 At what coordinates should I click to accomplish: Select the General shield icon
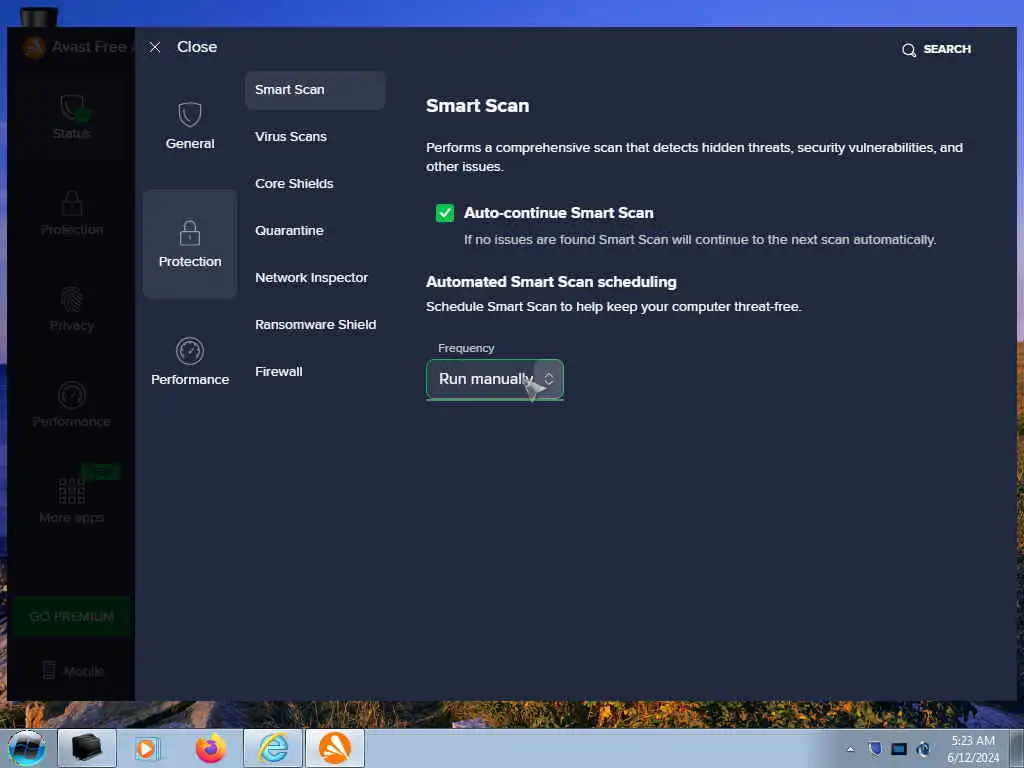point(190,114)
